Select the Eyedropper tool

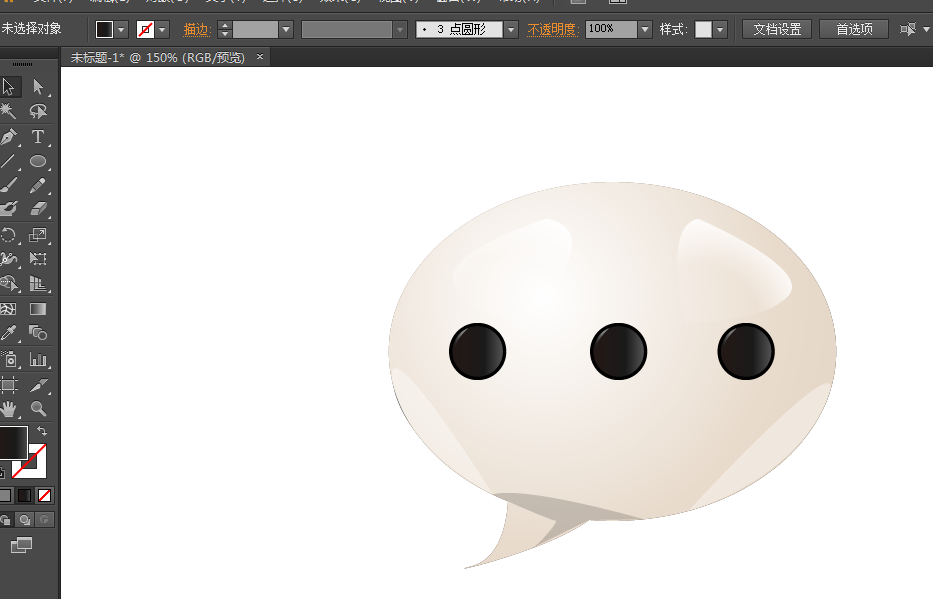pos(8,333)
